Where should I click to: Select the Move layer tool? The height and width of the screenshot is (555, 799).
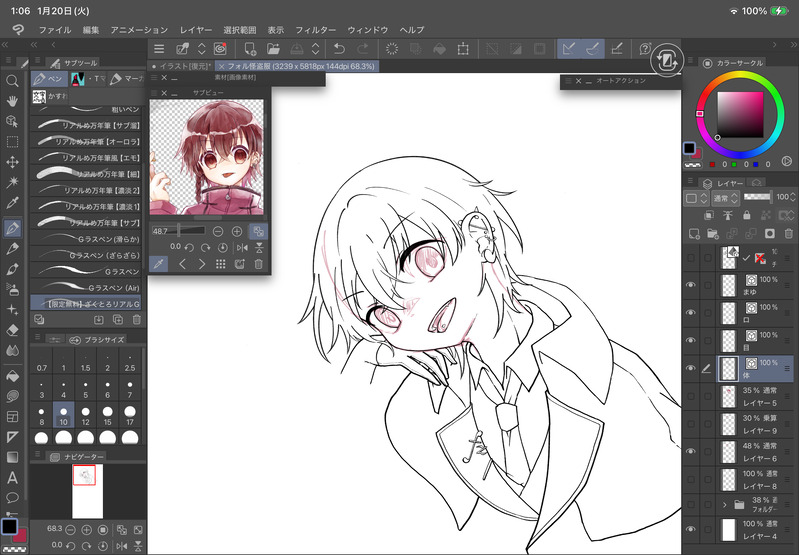[x=12, y=162]
